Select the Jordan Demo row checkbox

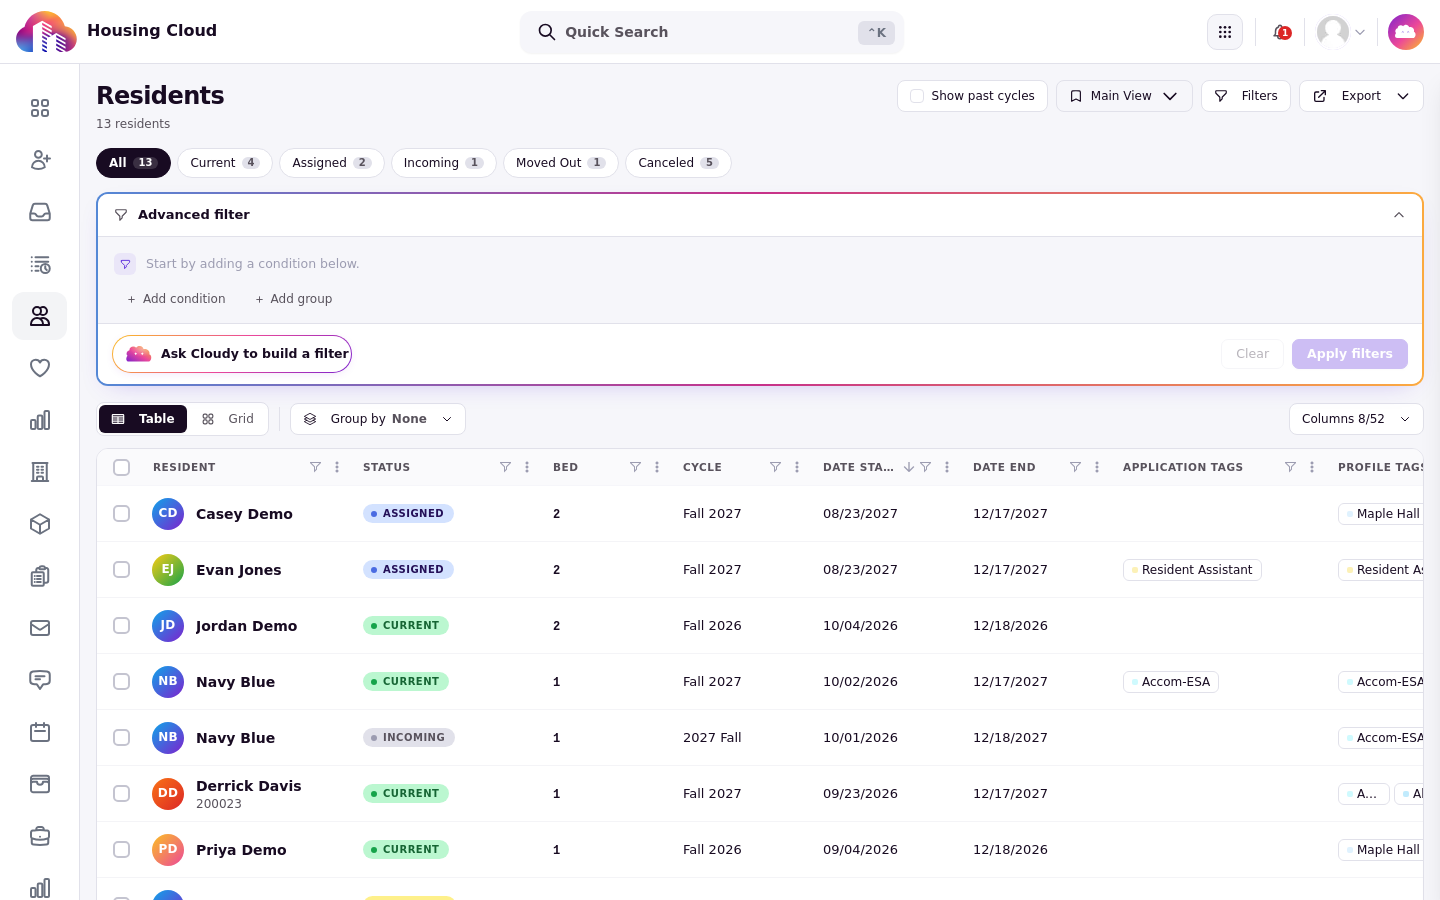point(122,625)
